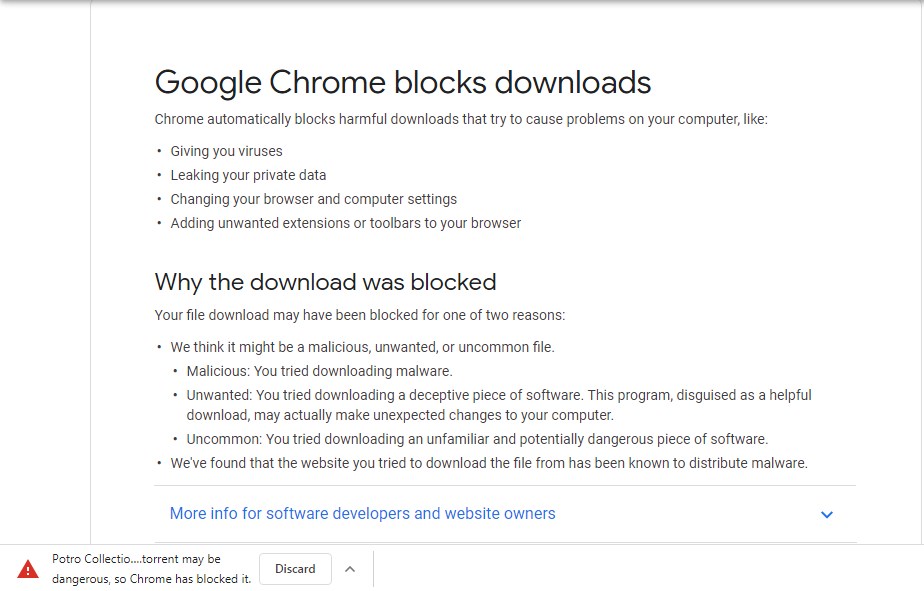Expand "More info for software developers and website owners"

coord(362,513)
